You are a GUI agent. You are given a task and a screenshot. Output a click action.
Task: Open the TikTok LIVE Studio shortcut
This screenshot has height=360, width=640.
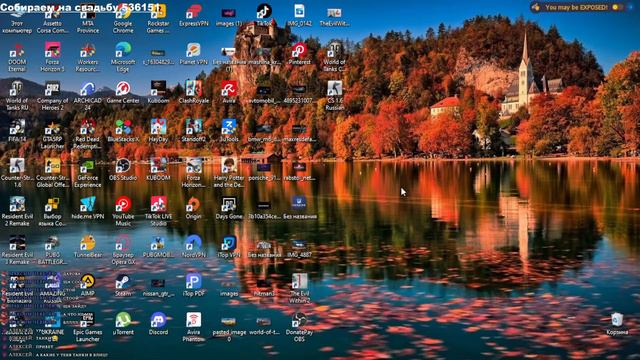[158, 212]
